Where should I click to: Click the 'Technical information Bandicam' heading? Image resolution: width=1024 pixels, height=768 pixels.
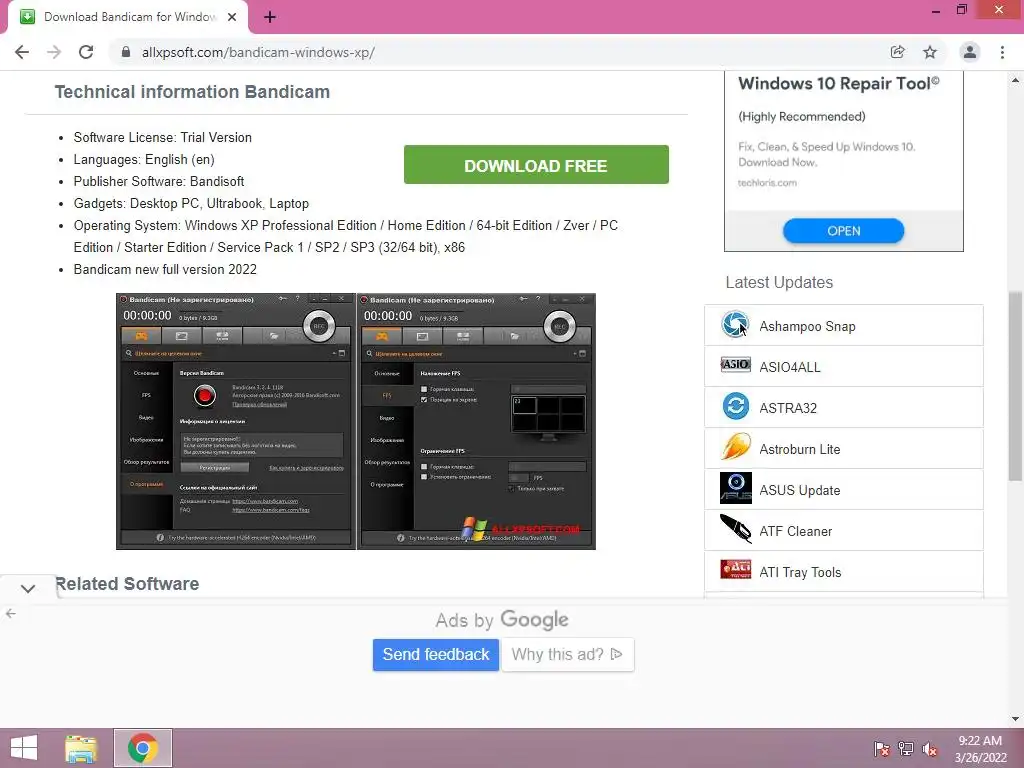192,91
